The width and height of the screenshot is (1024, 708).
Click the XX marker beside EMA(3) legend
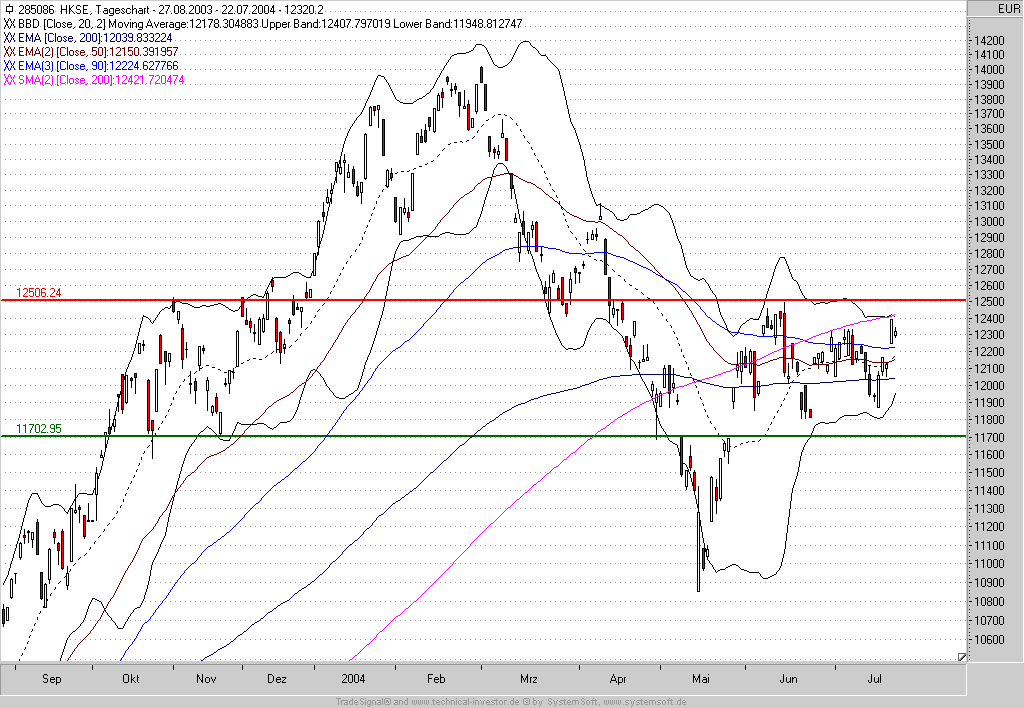(x=9, y=66)
